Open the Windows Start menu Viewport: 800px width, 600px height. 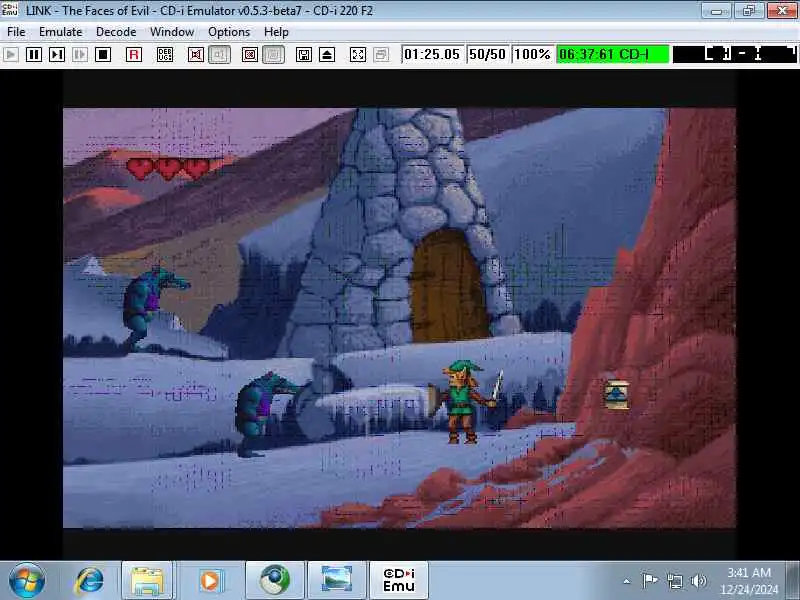pos(27,580)
